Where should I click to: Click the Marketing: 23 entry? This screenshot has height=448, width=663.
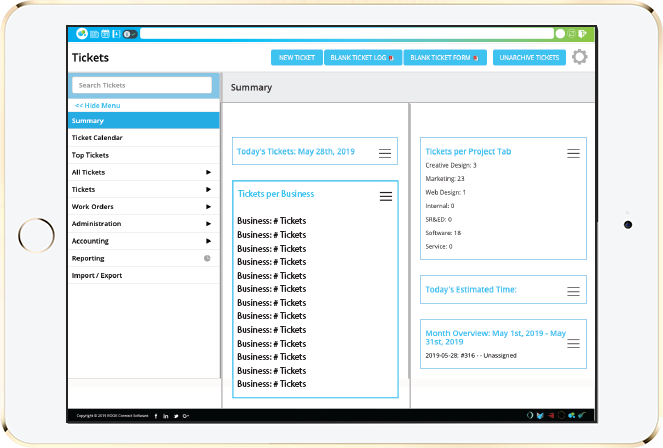pos(445,179)
